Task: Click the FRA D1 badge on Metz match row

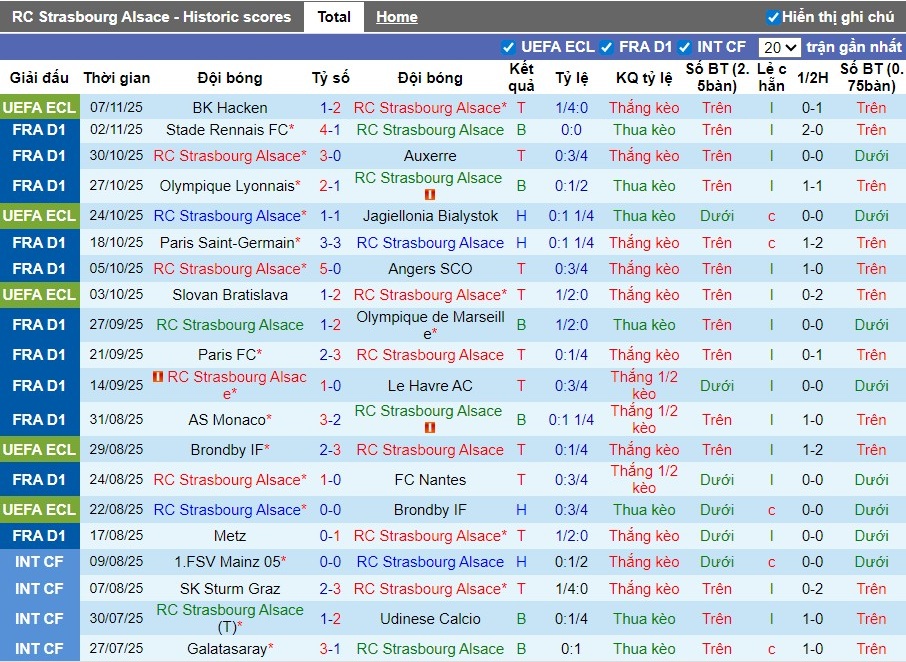Action: click(x=39, y=536)
